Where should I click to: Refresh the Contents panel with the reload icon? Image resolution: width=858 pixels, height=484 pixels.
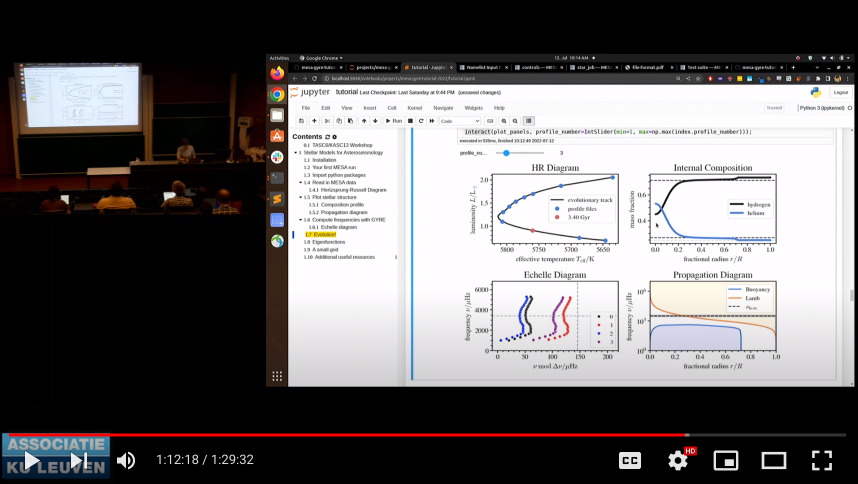327,137
